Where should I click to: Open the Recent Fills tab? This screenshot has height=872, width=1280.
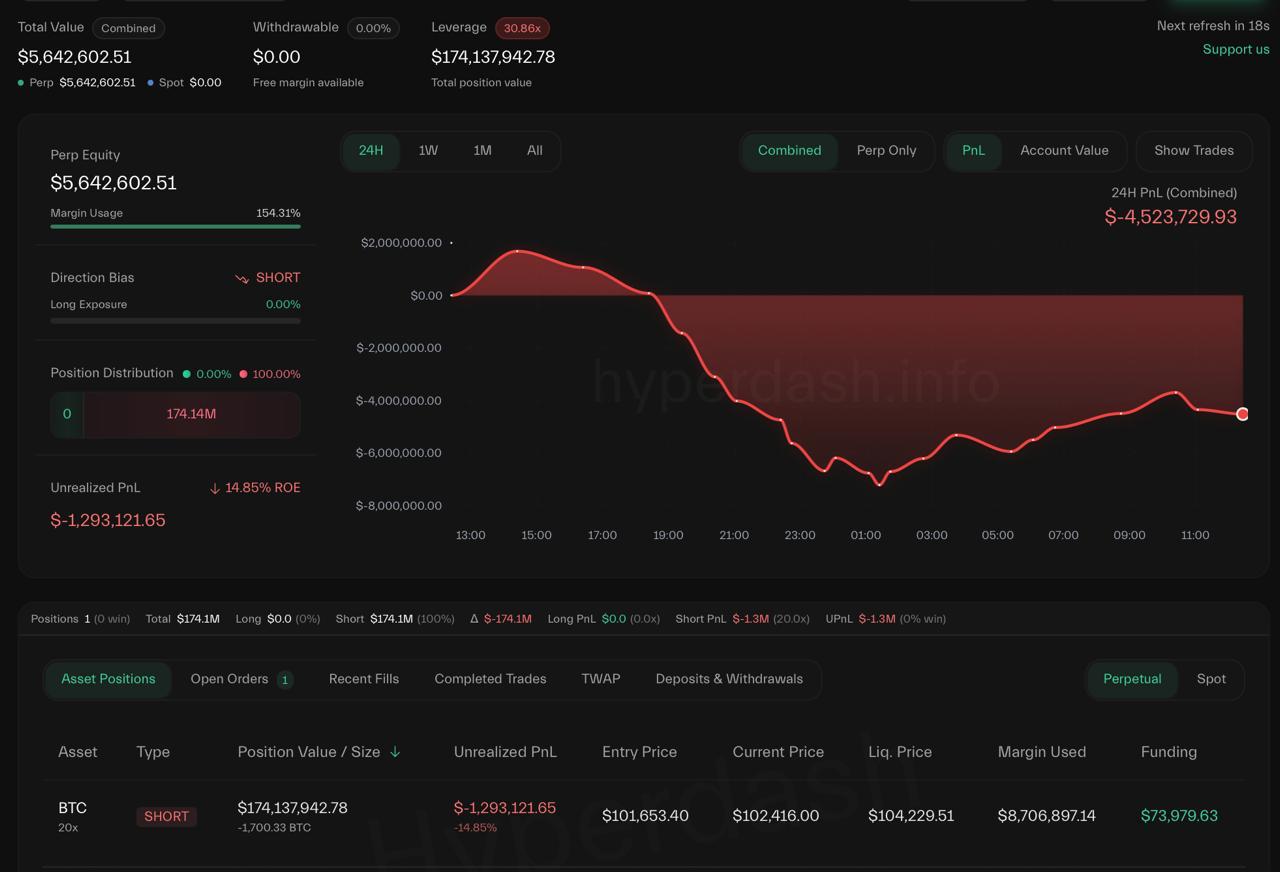point(364,679)
